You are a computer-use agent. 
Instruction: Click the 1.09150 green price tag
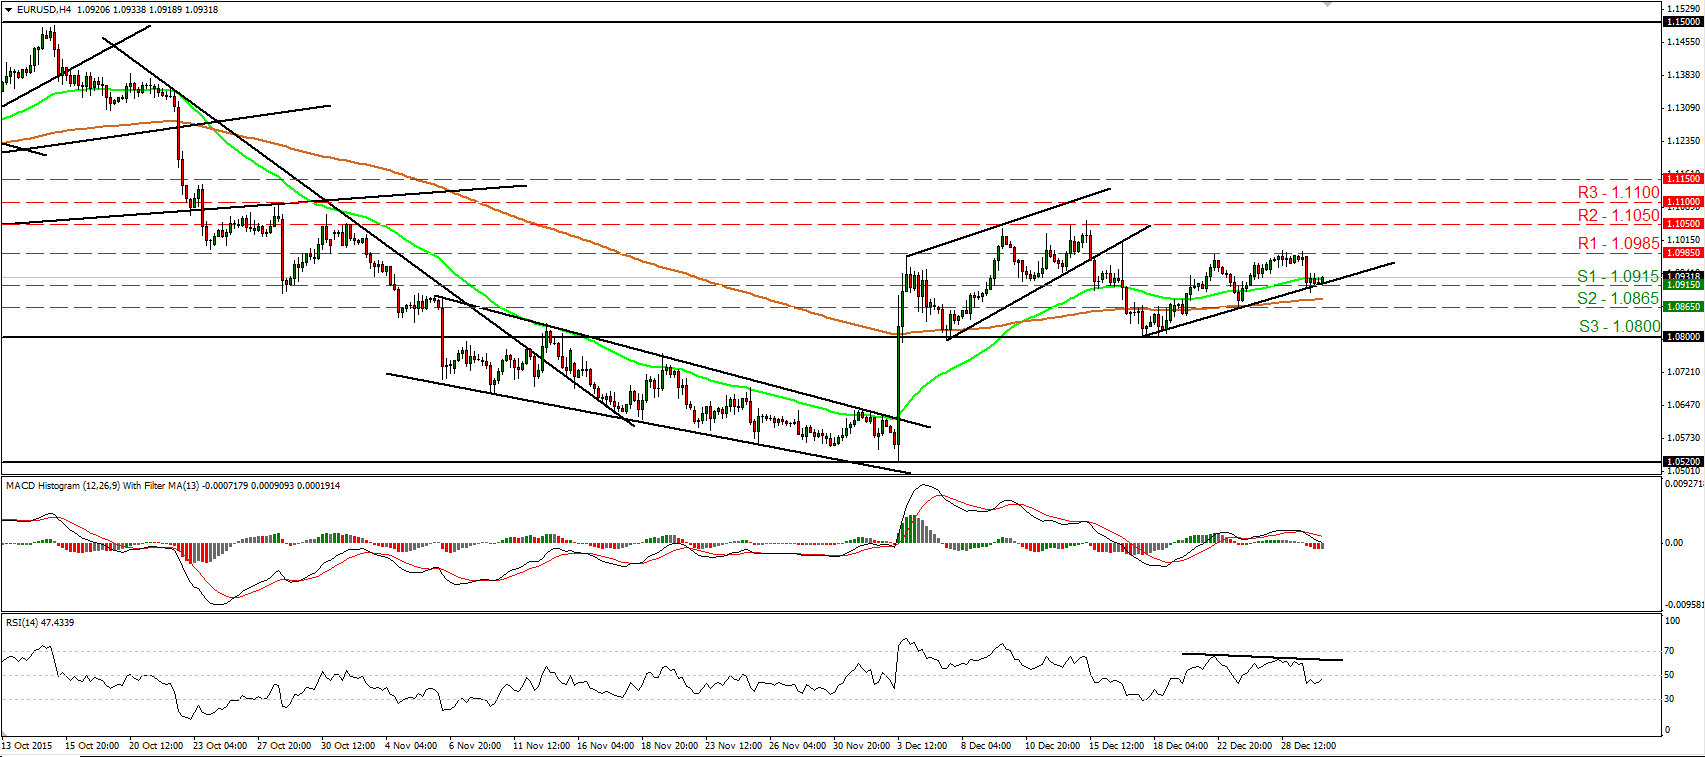click(1682, 285)
